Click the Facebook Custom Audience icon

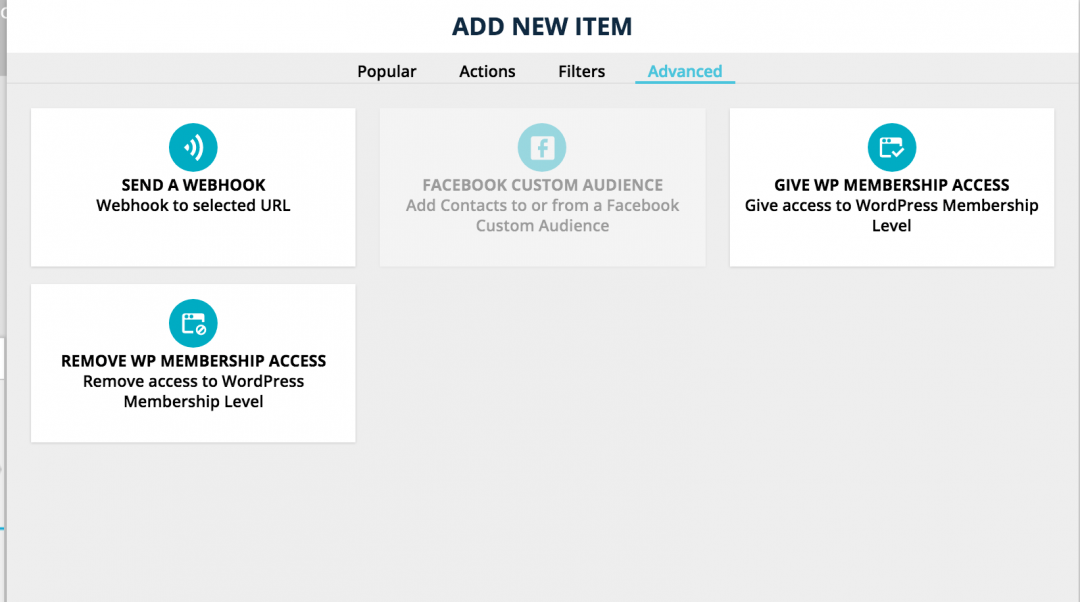(x=542, y=148)
